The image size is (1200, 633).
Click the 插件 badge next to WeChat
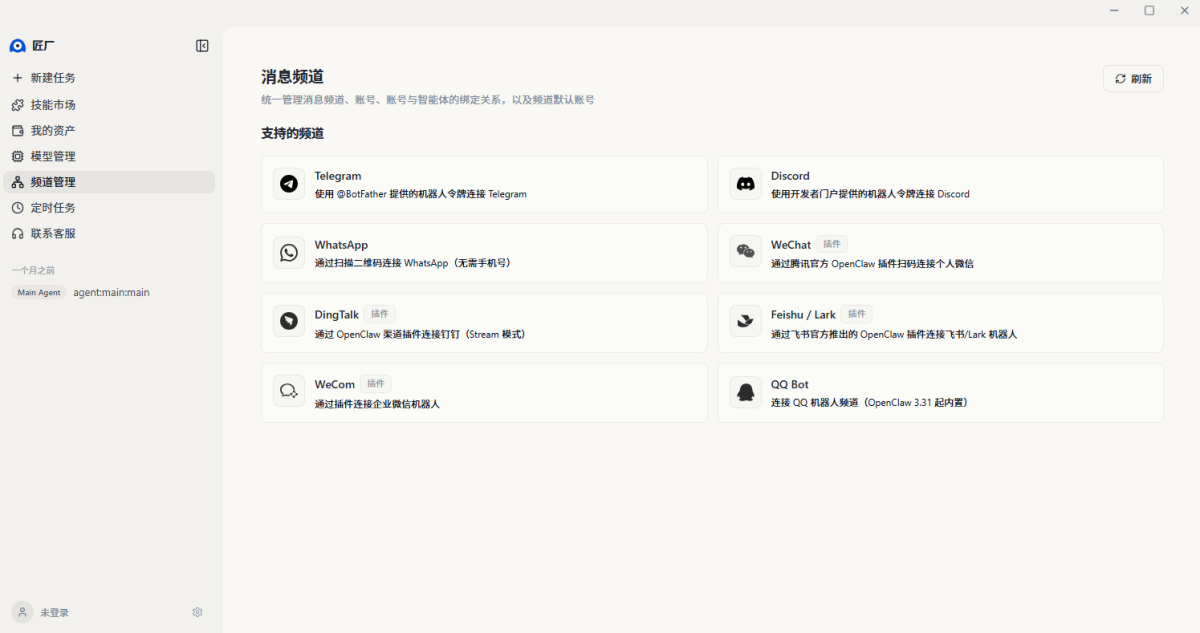(x=832, y=244)
